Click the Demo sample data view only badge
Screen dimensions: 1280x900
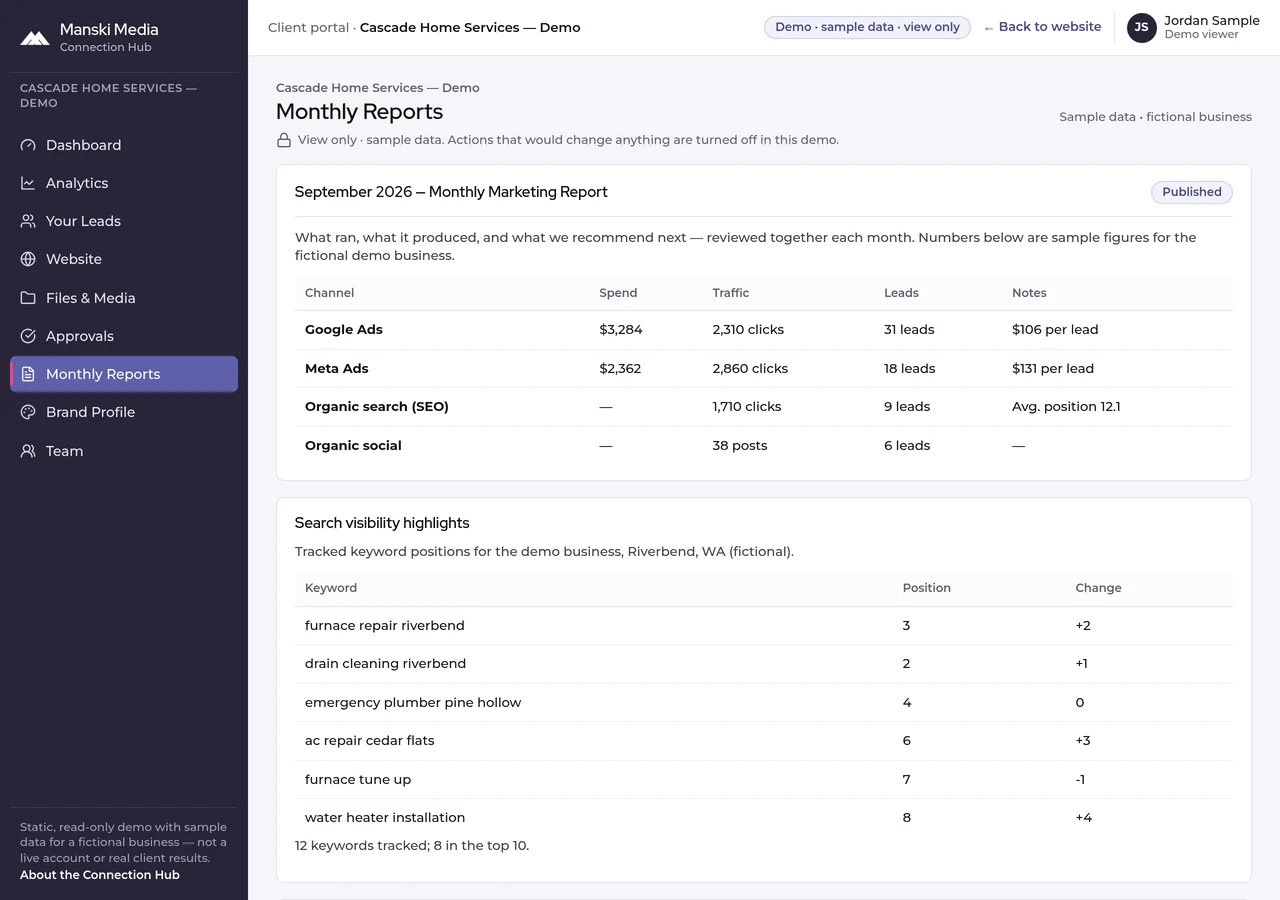867,27
